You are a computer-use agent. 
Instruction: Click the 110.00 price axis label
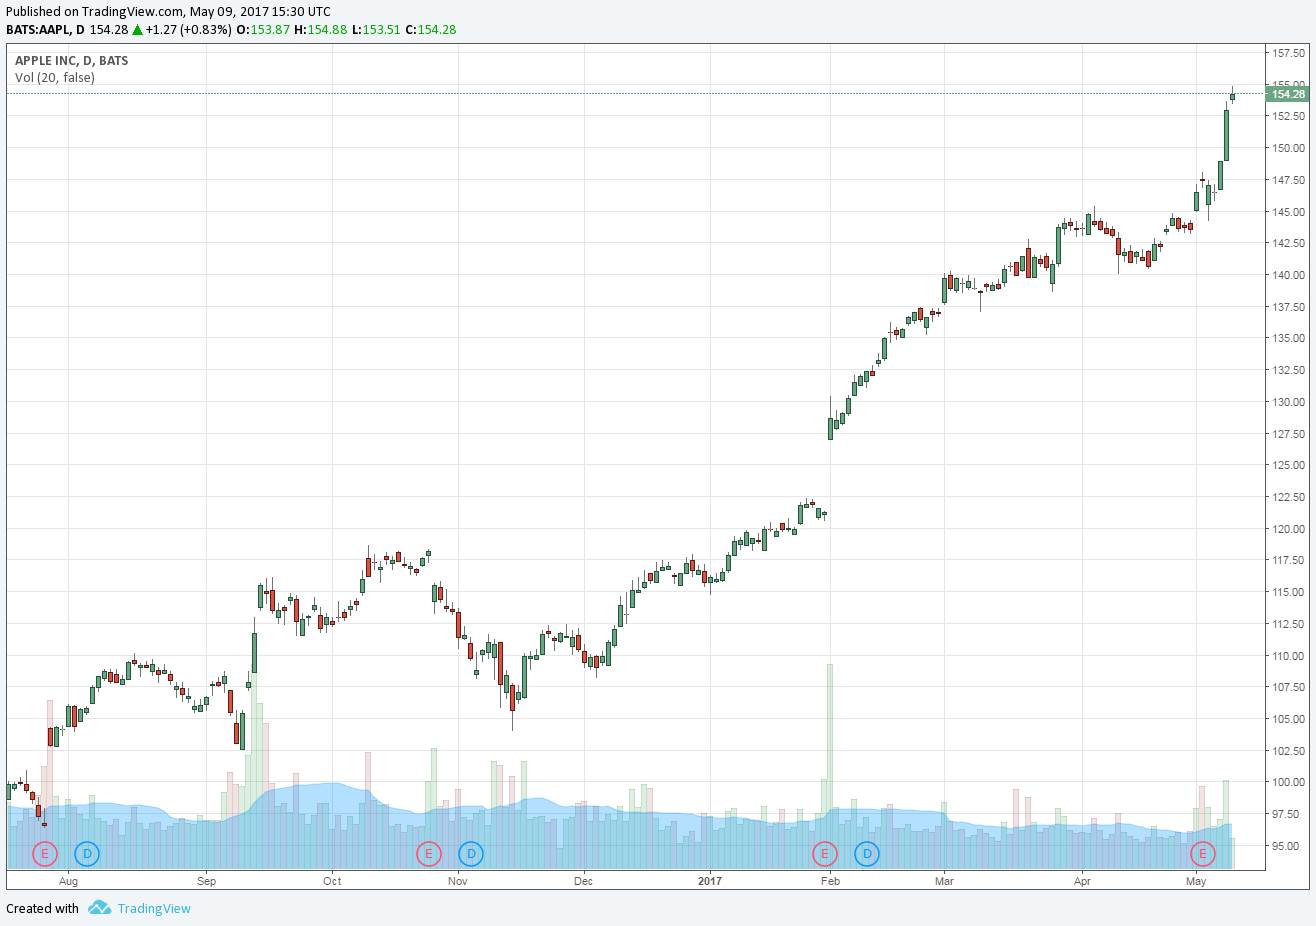click(x=1288, y=656)
